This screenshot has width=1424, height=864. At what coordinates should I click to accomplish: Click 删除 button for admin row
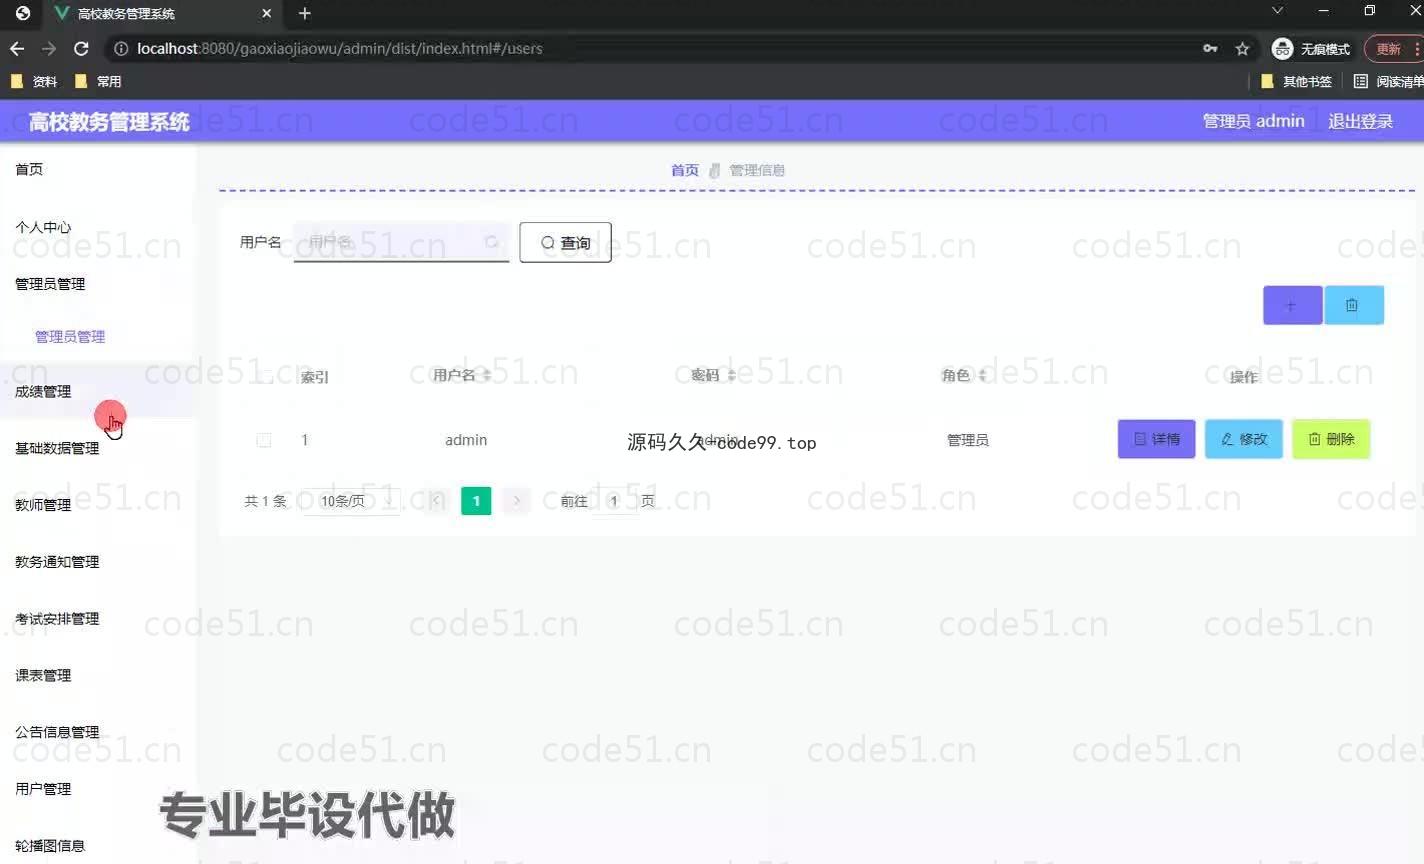(x=1331, y=439)
